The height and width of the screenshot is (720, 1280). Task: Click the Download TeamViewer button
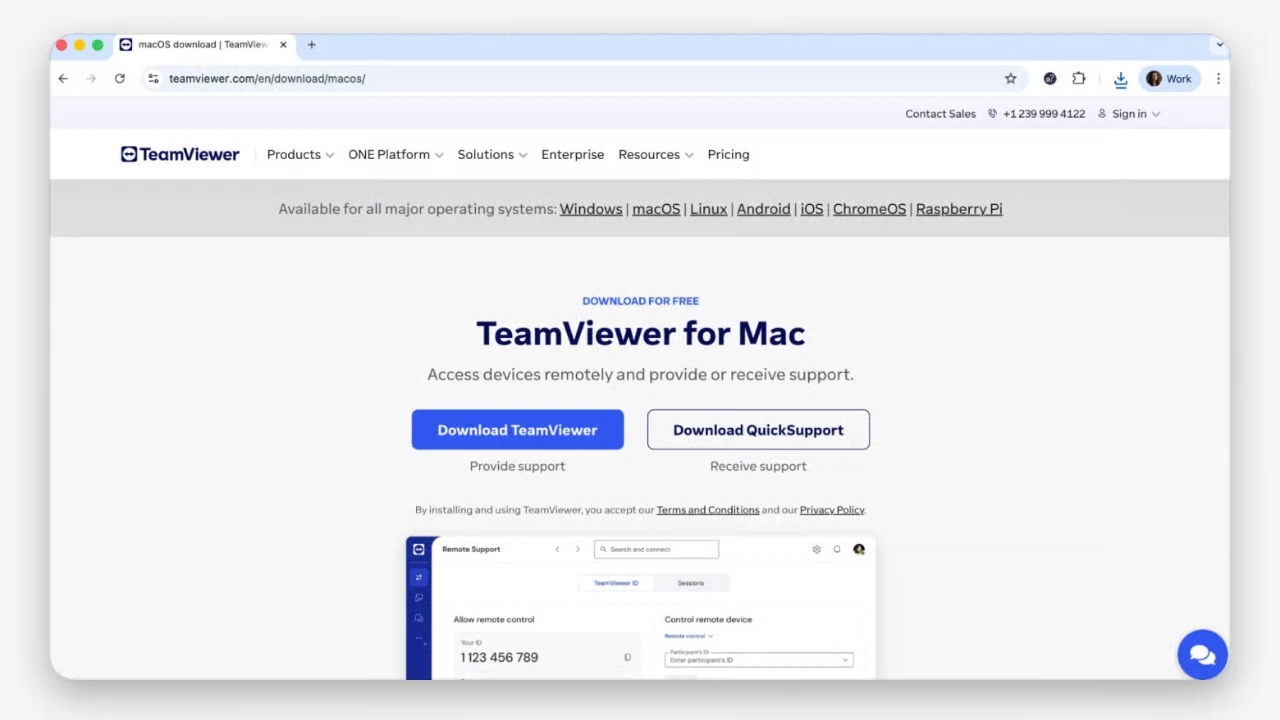(517, 429)
